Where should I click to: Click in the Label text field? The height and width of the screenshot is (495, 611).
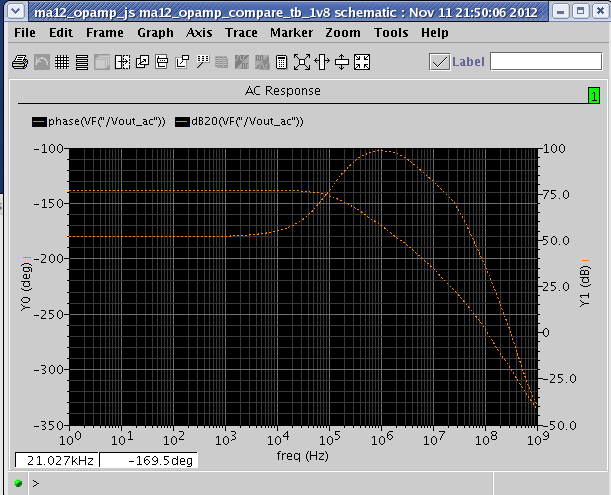pyautogui.click(x=546, y=62)
